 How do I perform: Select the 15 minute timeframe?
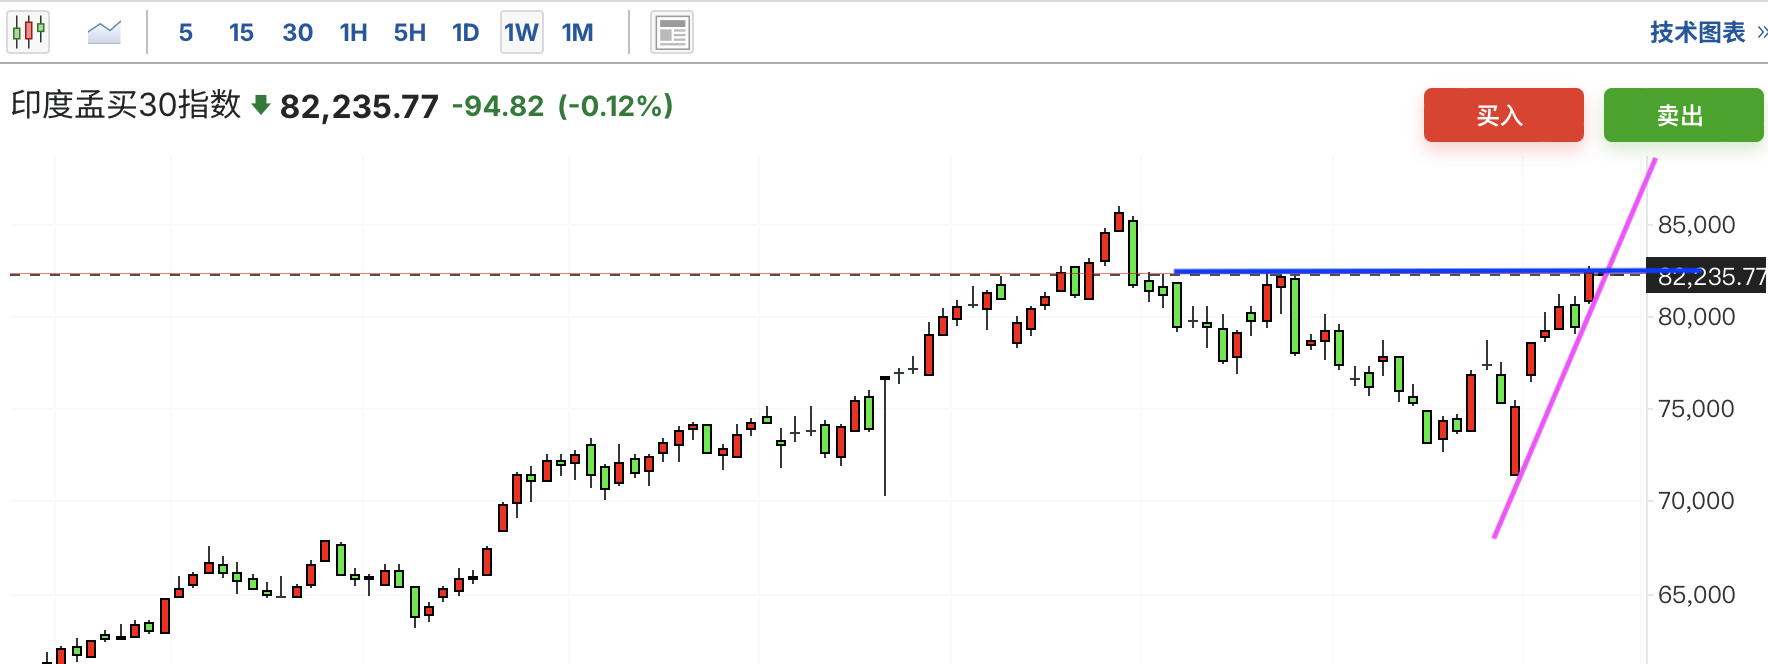(x=241, y=32)
